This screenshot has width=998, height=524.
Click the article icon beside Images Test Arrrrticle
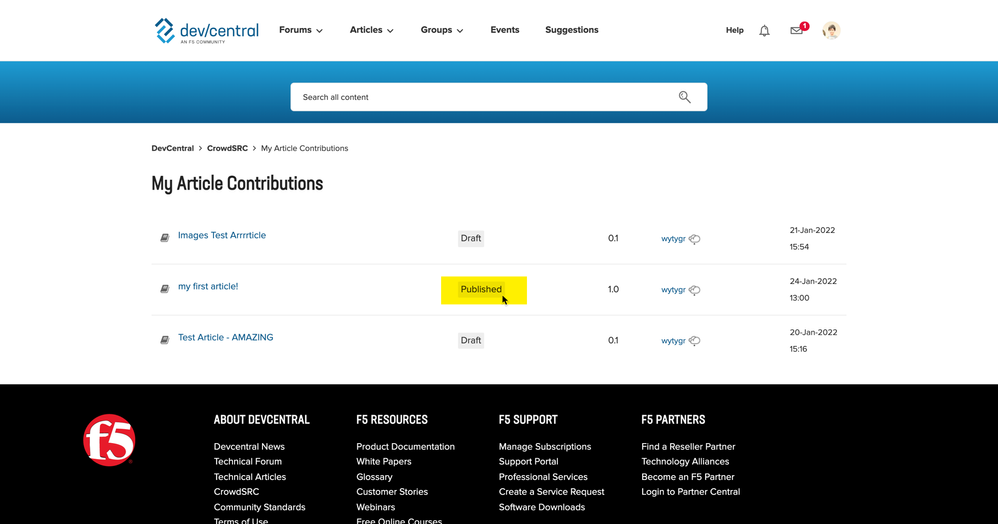point(164,237)
